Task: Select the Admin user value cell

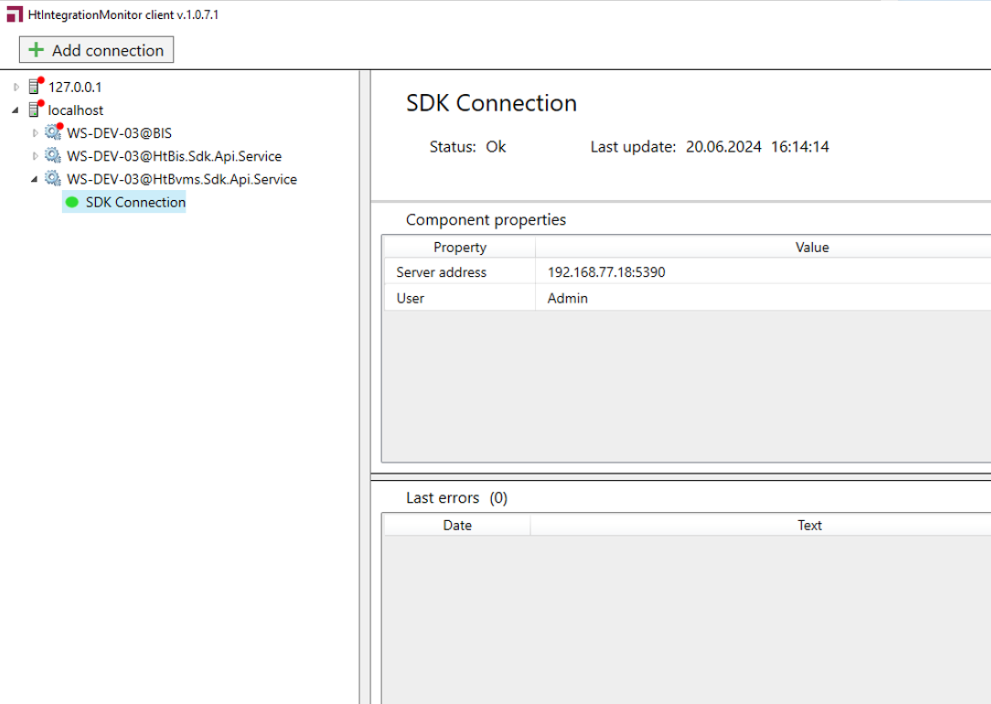Action: 567,298
